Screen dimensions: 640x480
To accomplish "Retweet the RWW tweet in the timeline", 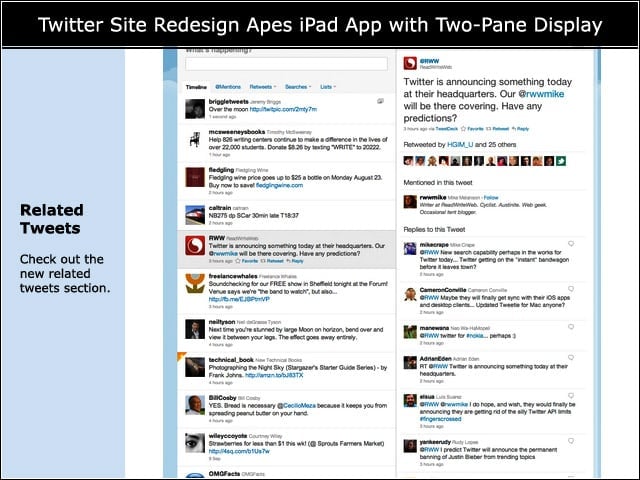I will click(272, 261).
